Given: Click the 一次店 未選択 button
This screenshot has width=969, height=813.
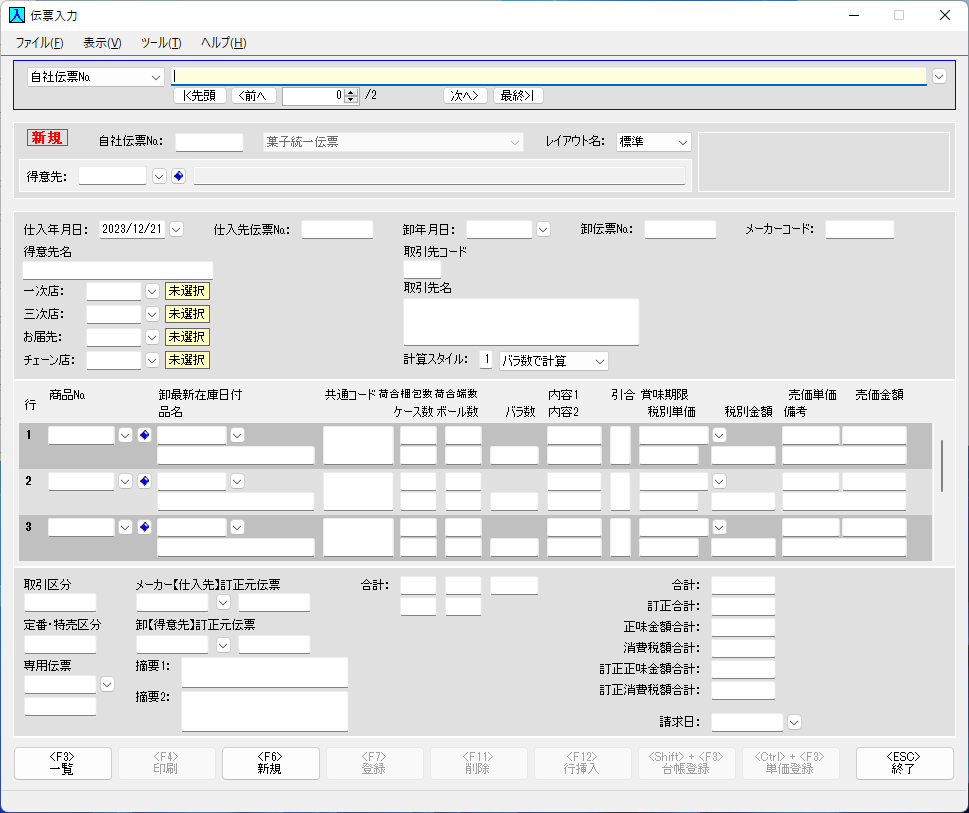Looking at the screenshot, I should coord(187,291).
